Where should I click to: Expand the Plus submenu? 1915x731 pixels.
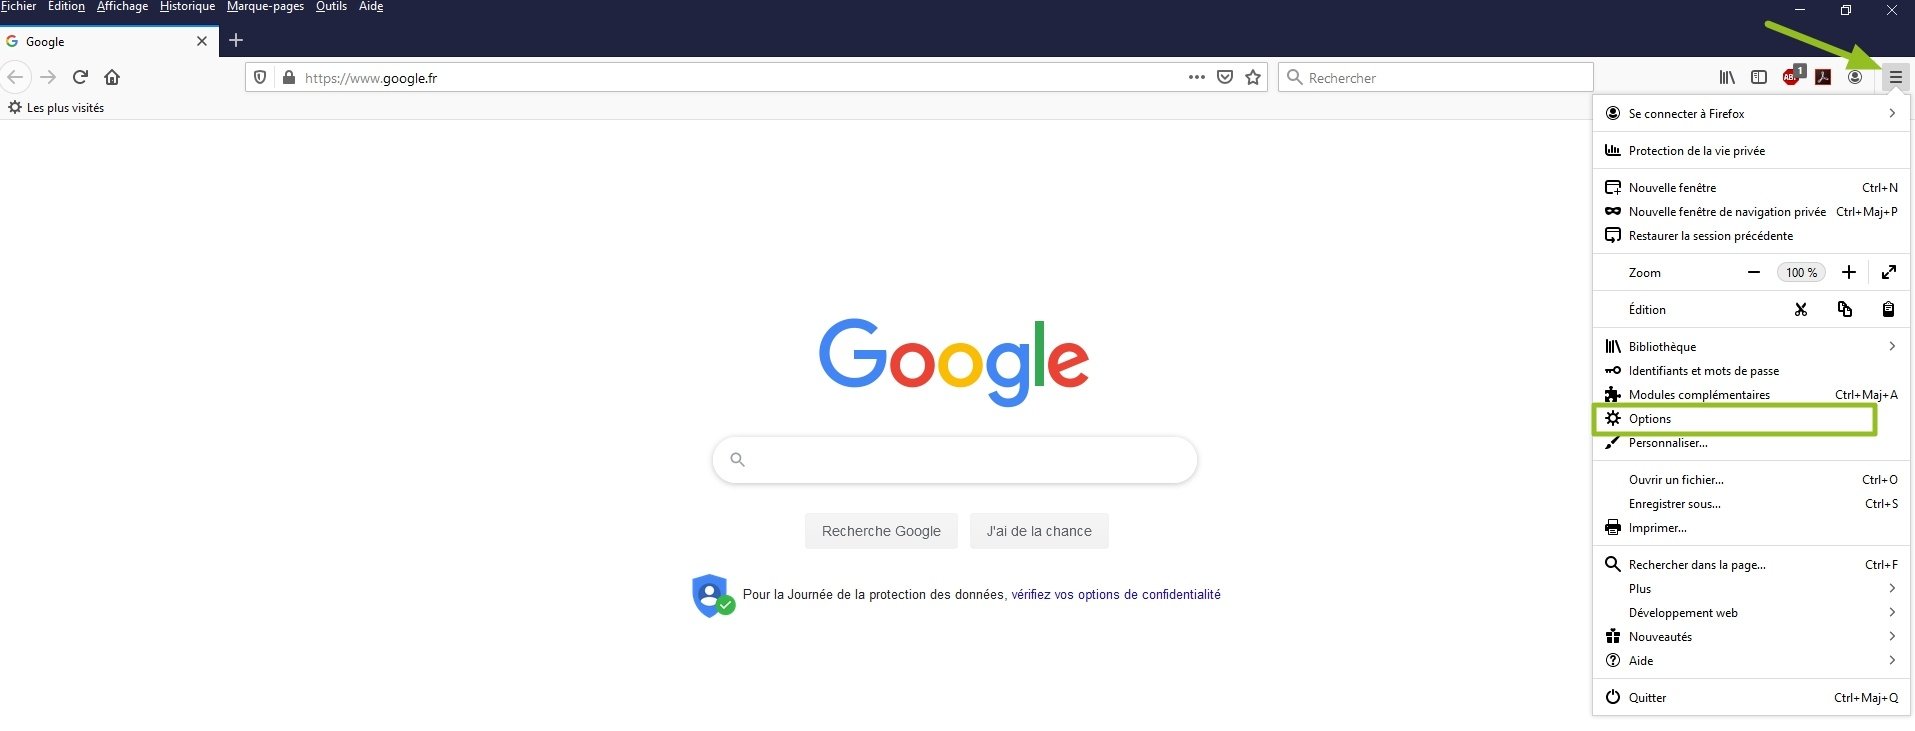point(1751,588)
